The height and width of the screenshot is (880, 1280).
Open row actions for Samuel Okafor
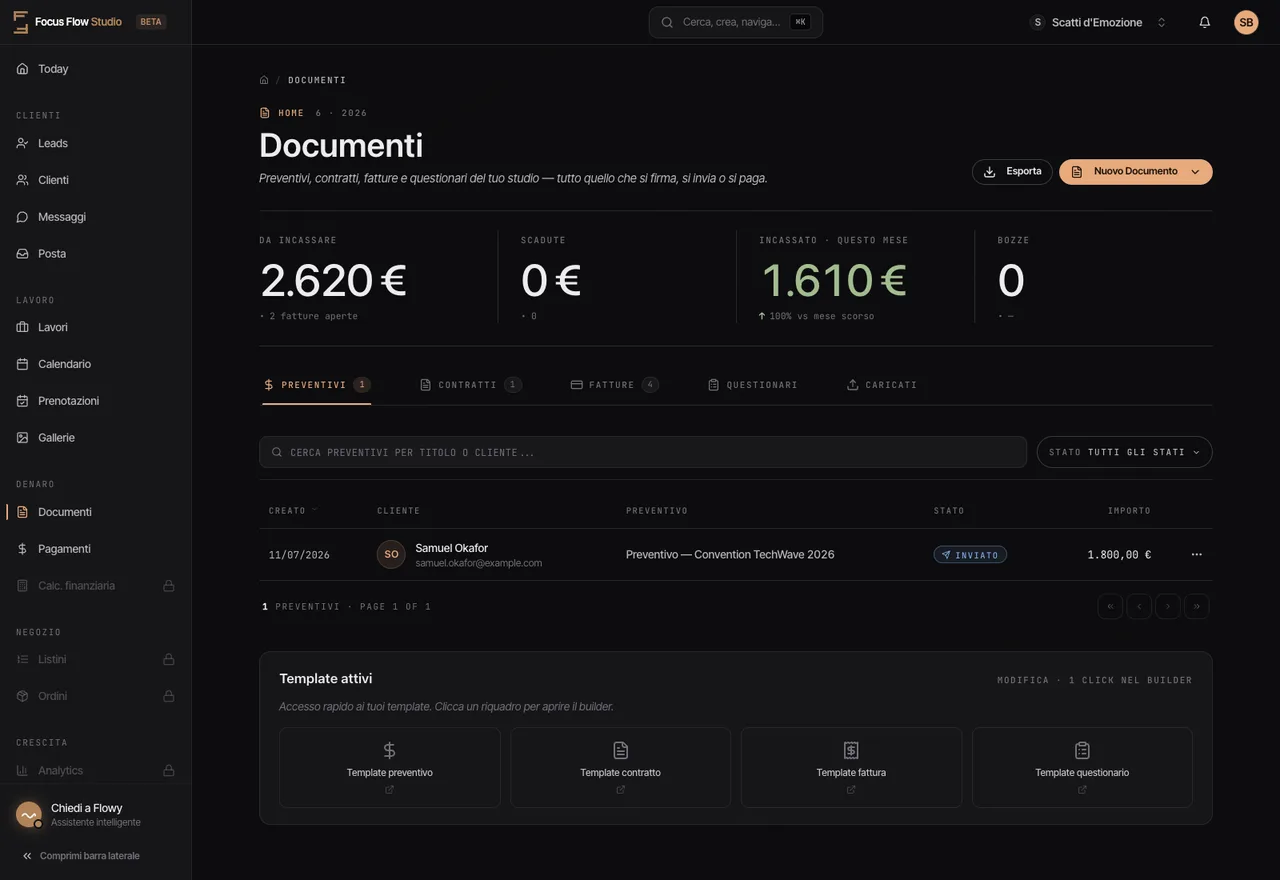1196,554
